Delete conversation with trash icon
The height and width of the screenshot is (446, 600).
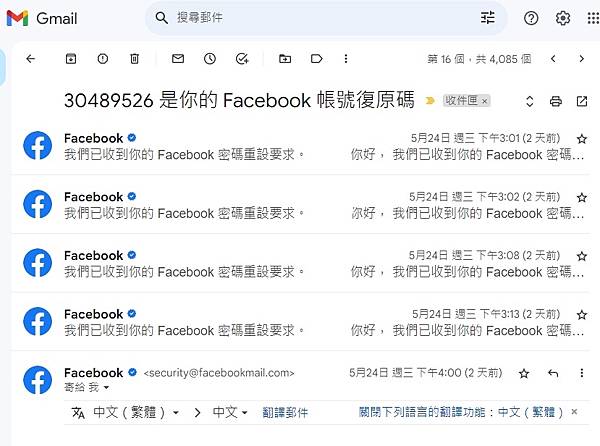point(134,59)
